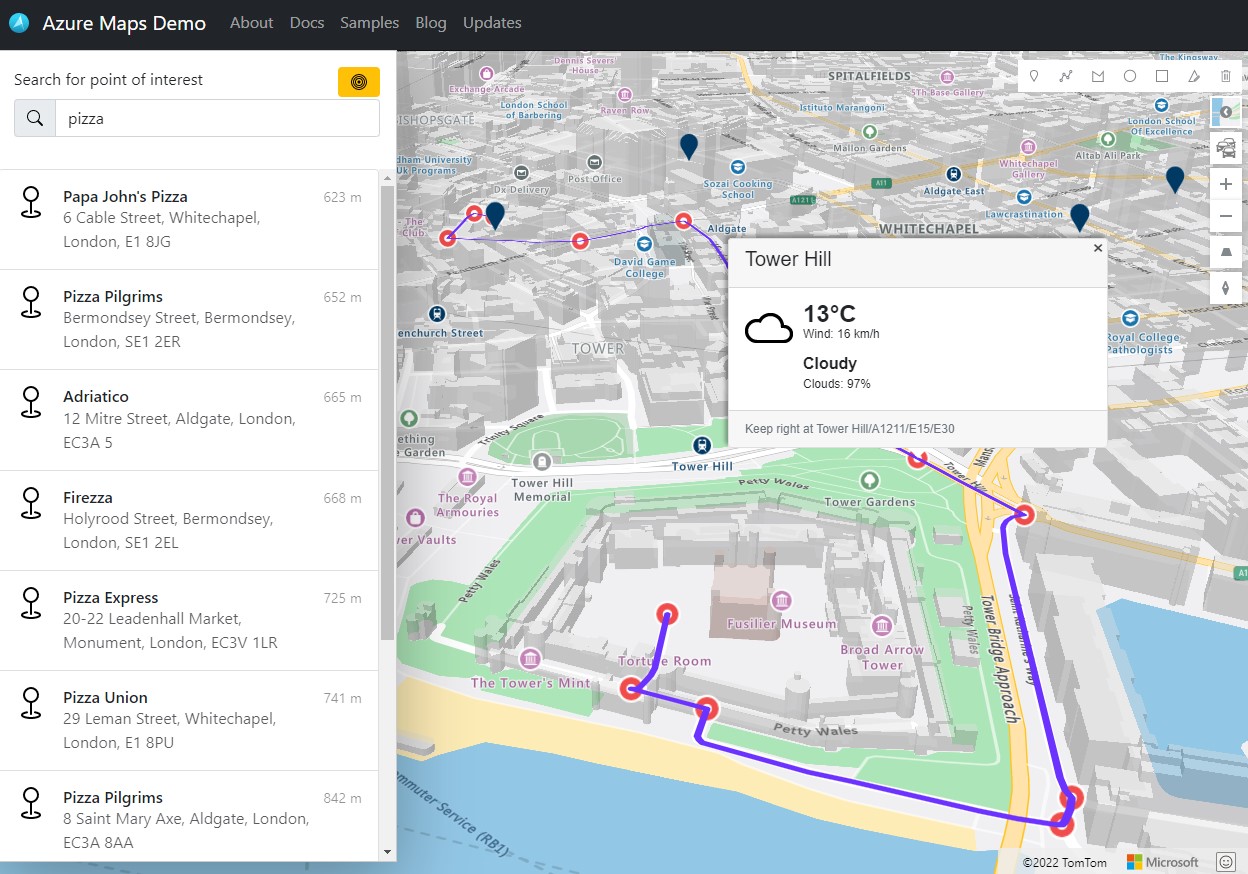Expand the map style picker
This screenshot has height=874, width=1248.
[1226, 112]
